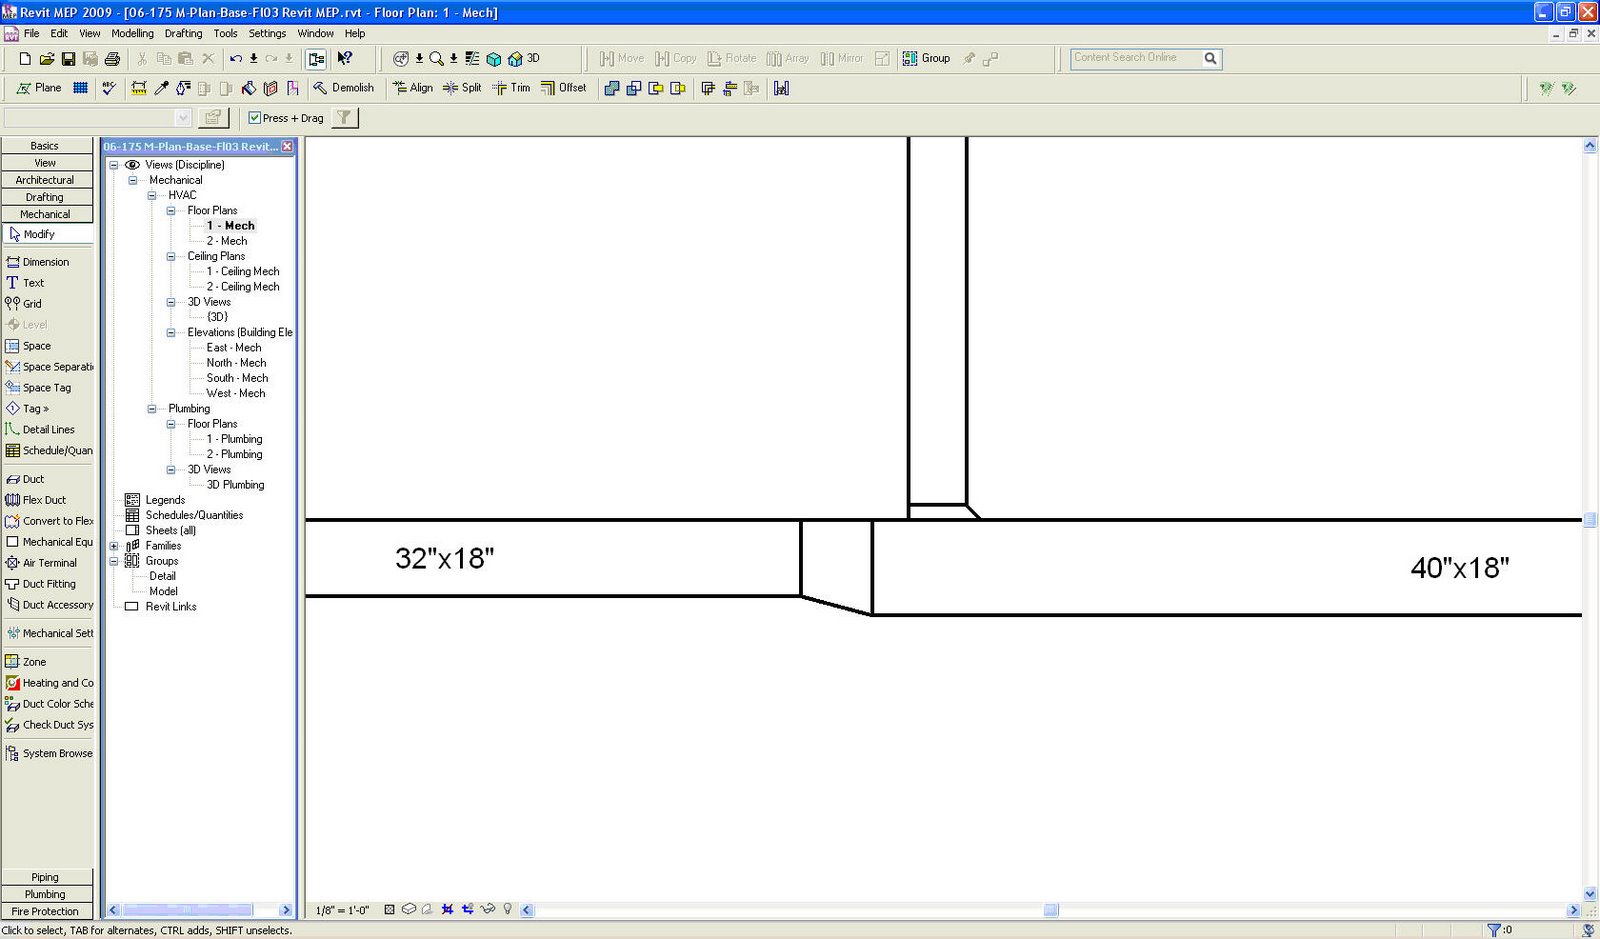
Task: Select the Tape Measure tool
Action: pyautogui.click(x=139, y=88)
